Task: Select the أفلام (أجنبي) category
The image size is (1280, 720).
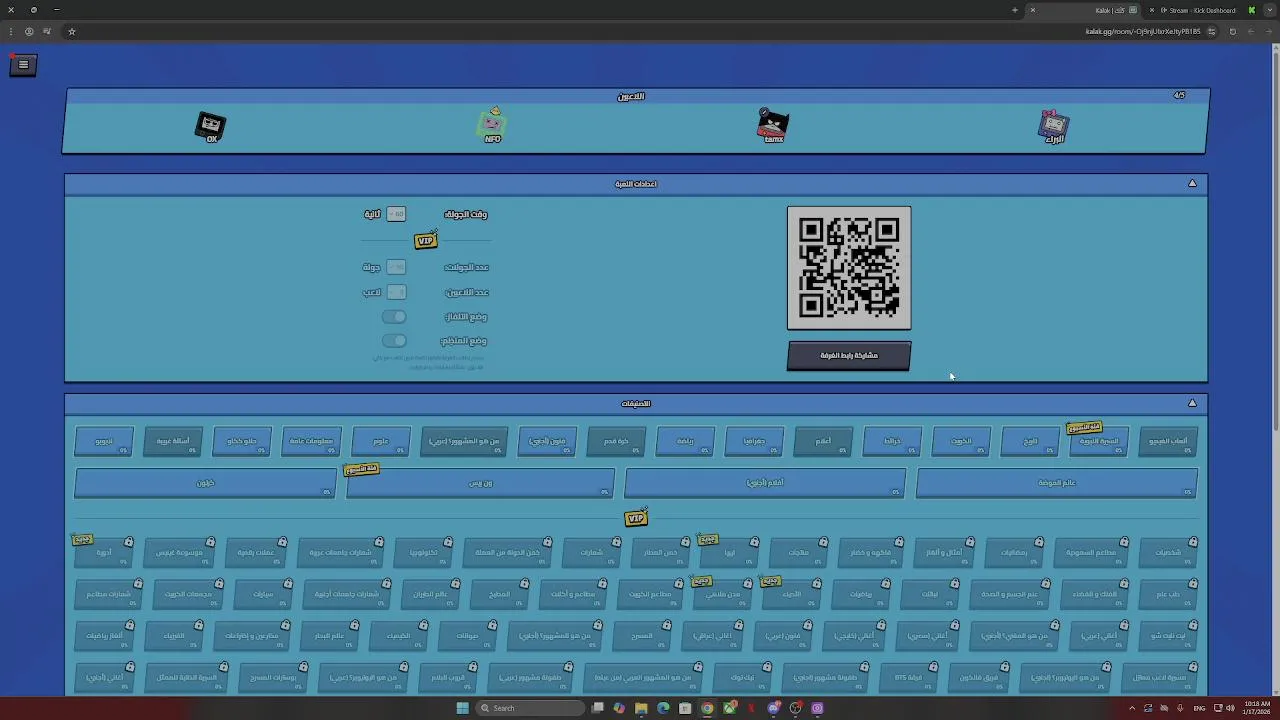Action: pos(765,483)
